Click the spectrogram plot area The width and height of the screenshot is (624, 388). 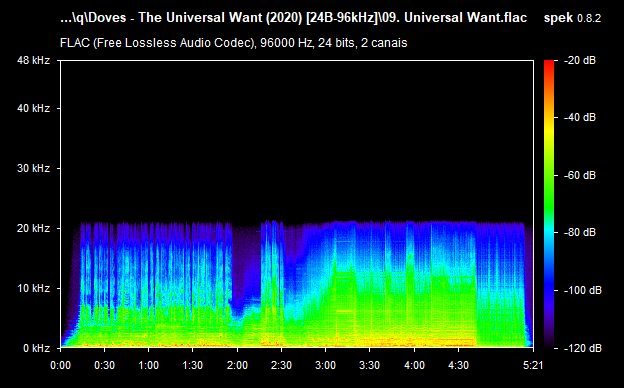click(297, 204)
